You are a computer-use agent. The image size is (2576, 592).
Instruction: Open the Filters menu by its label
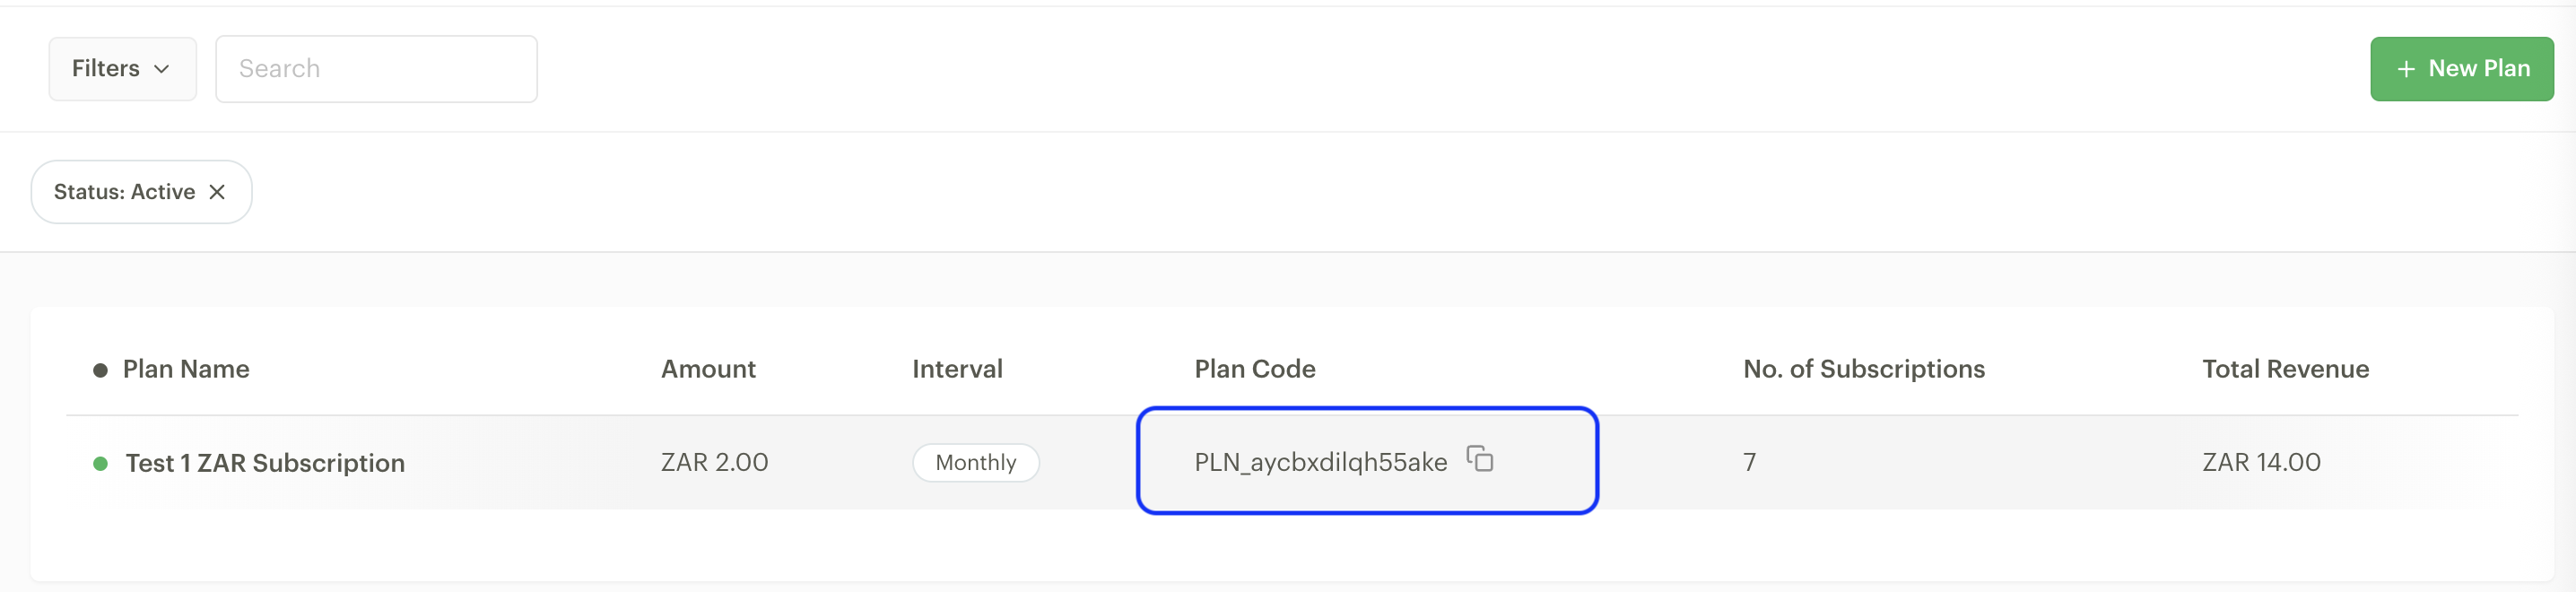(106, 68)
